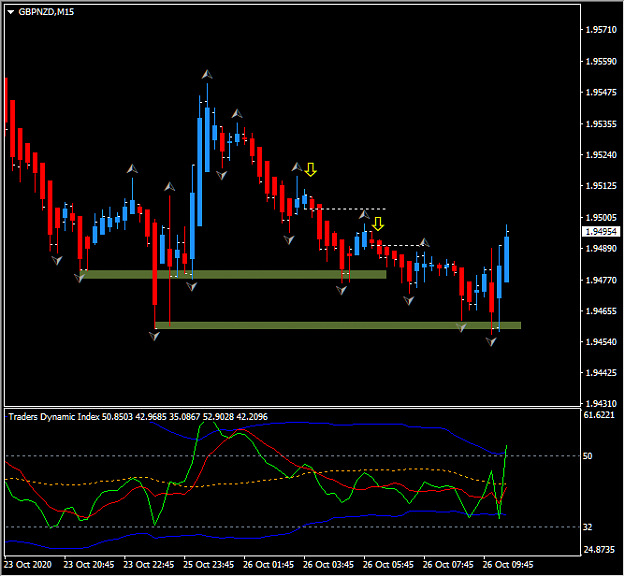Click the down fractal arrow below the lowest rectangle
Screen dimensions: 625x577
pyautogui.click(x=491, y=341)
